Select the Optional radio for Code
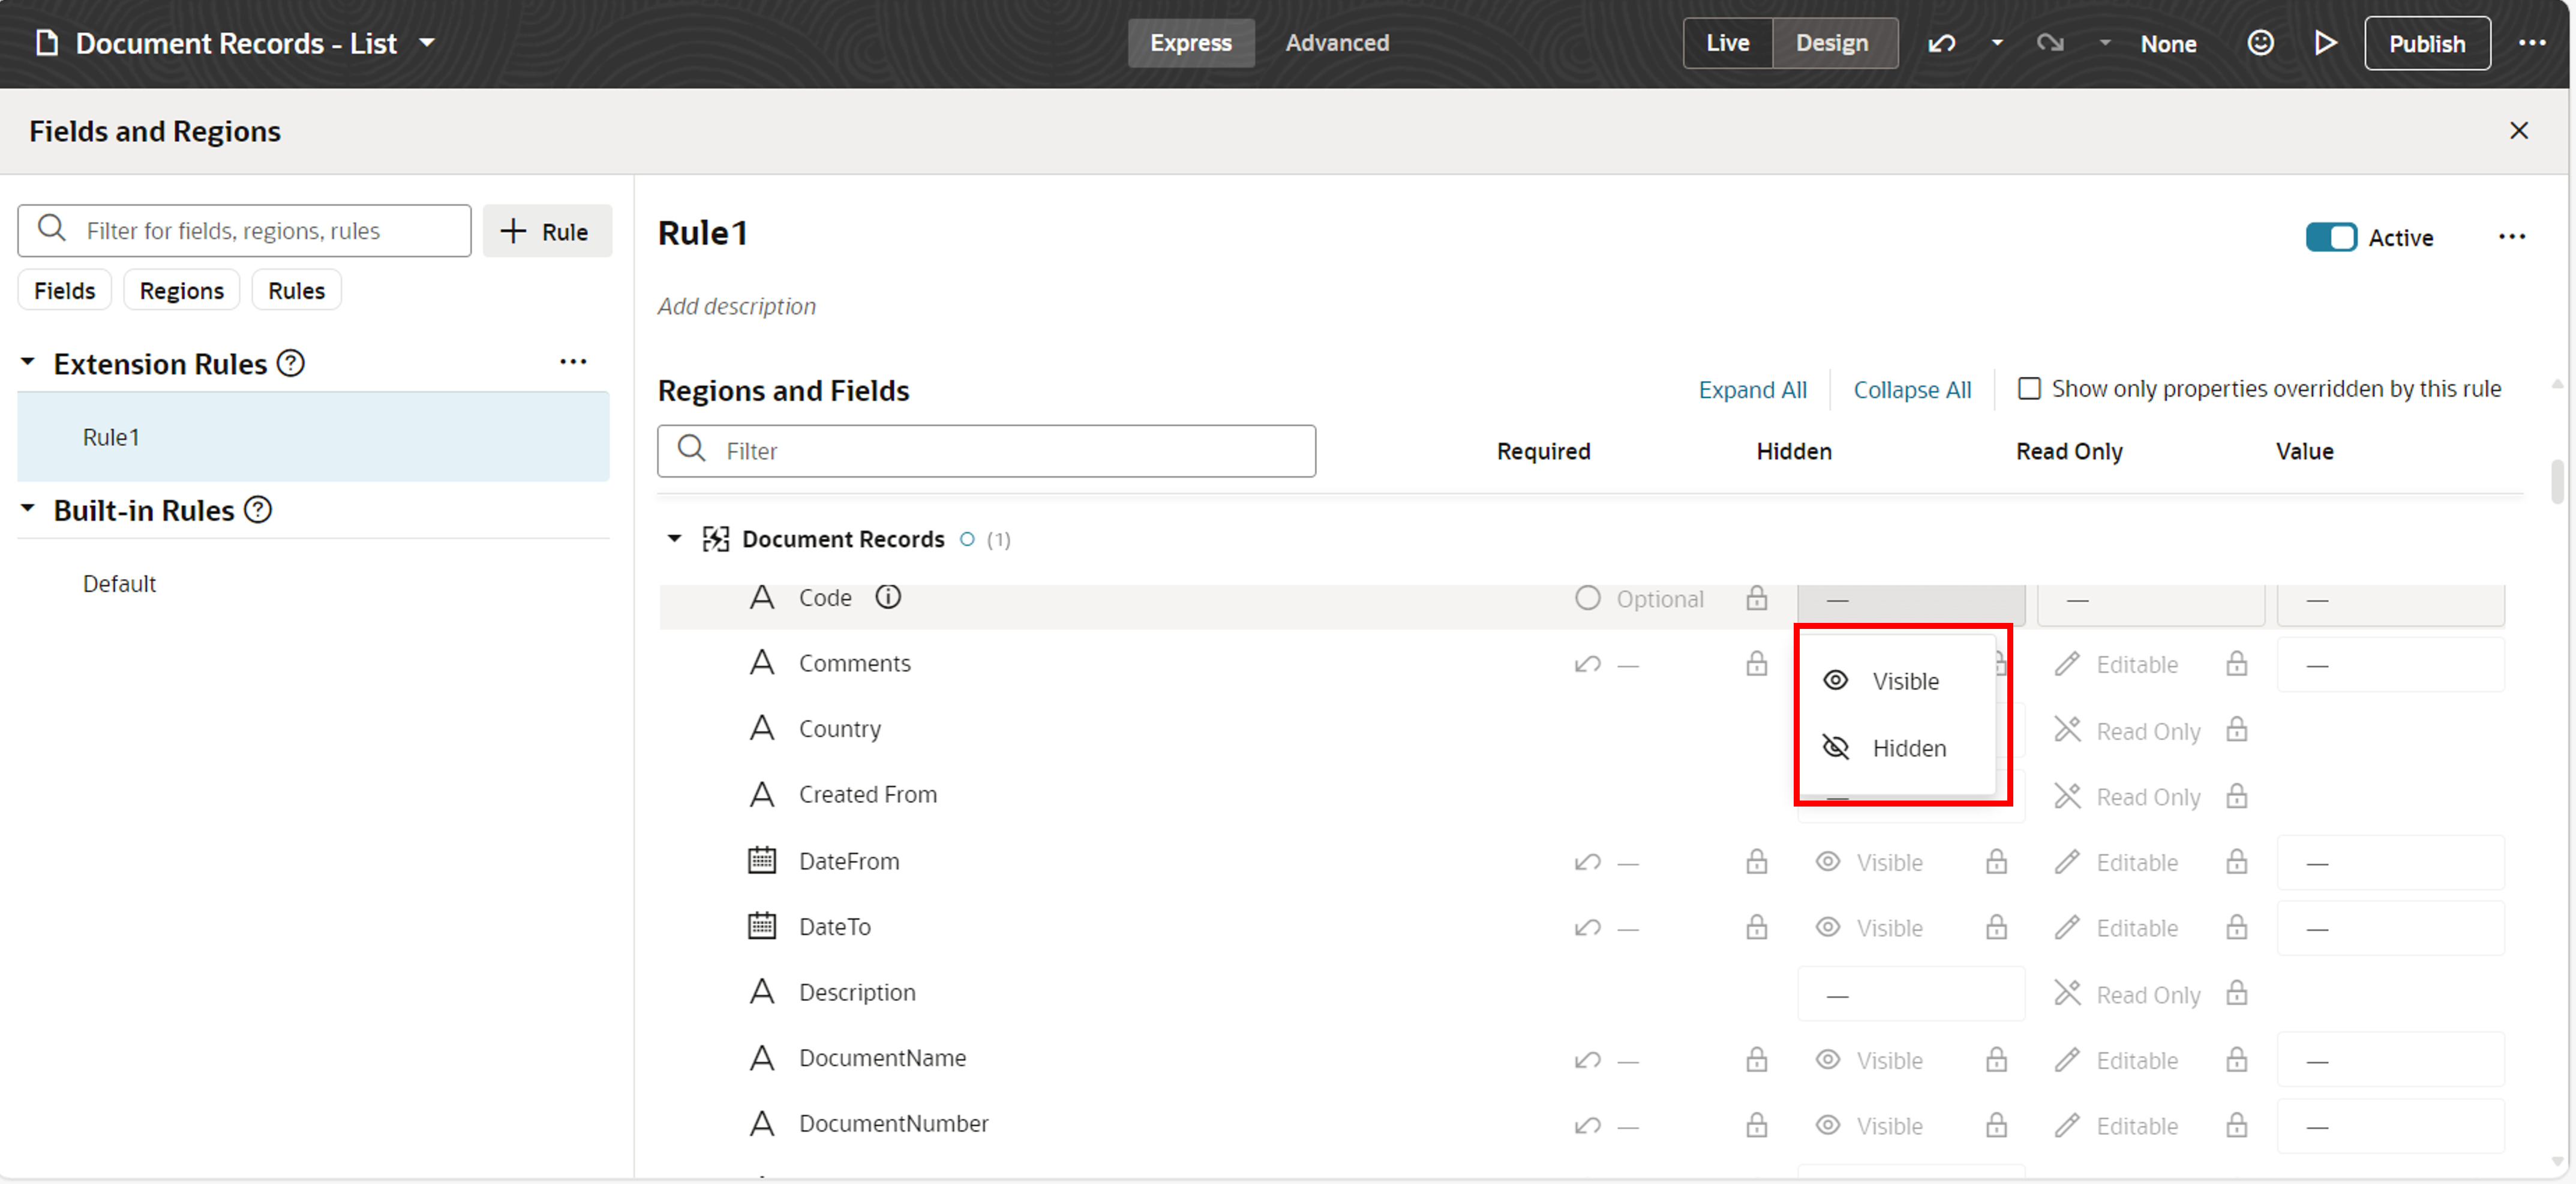Image resolution: width=2576 pixels, height=1184 pixels. coord(1587,598)
